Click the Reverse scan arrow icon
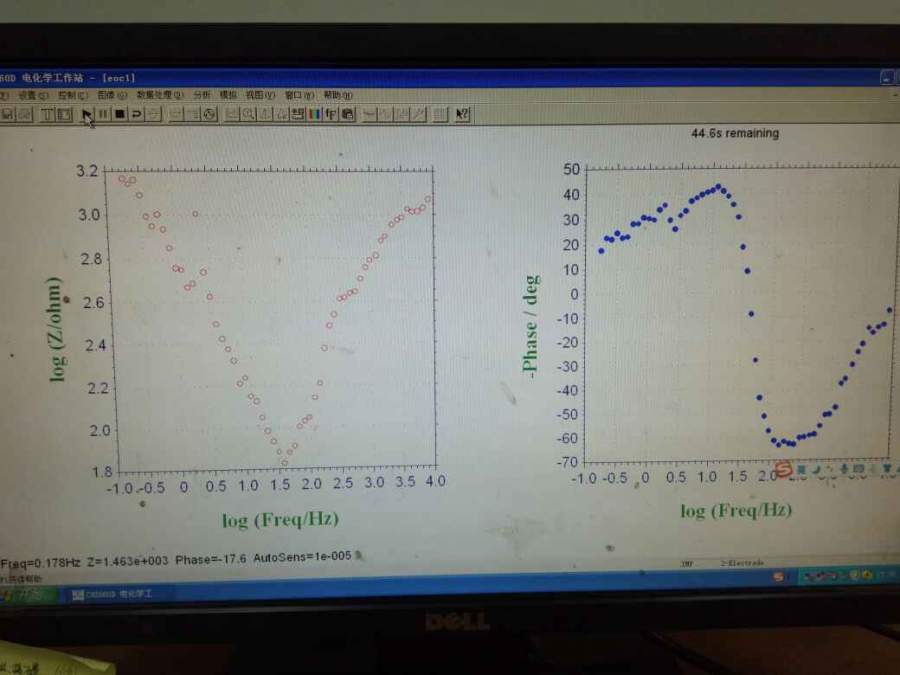 tap(137, 114)
